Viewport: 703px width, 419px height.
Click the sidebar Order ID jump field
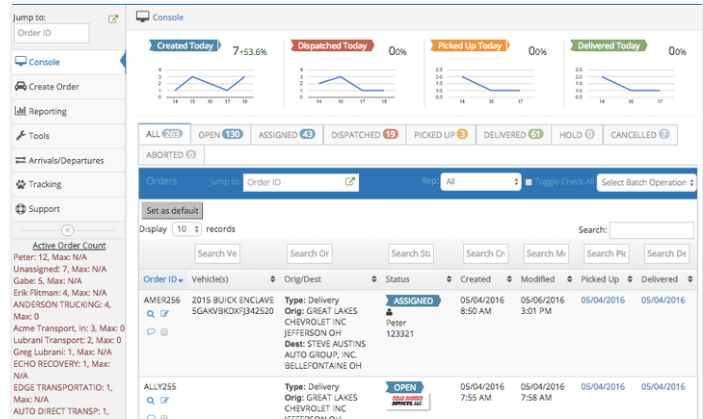[x=52, y=33]
